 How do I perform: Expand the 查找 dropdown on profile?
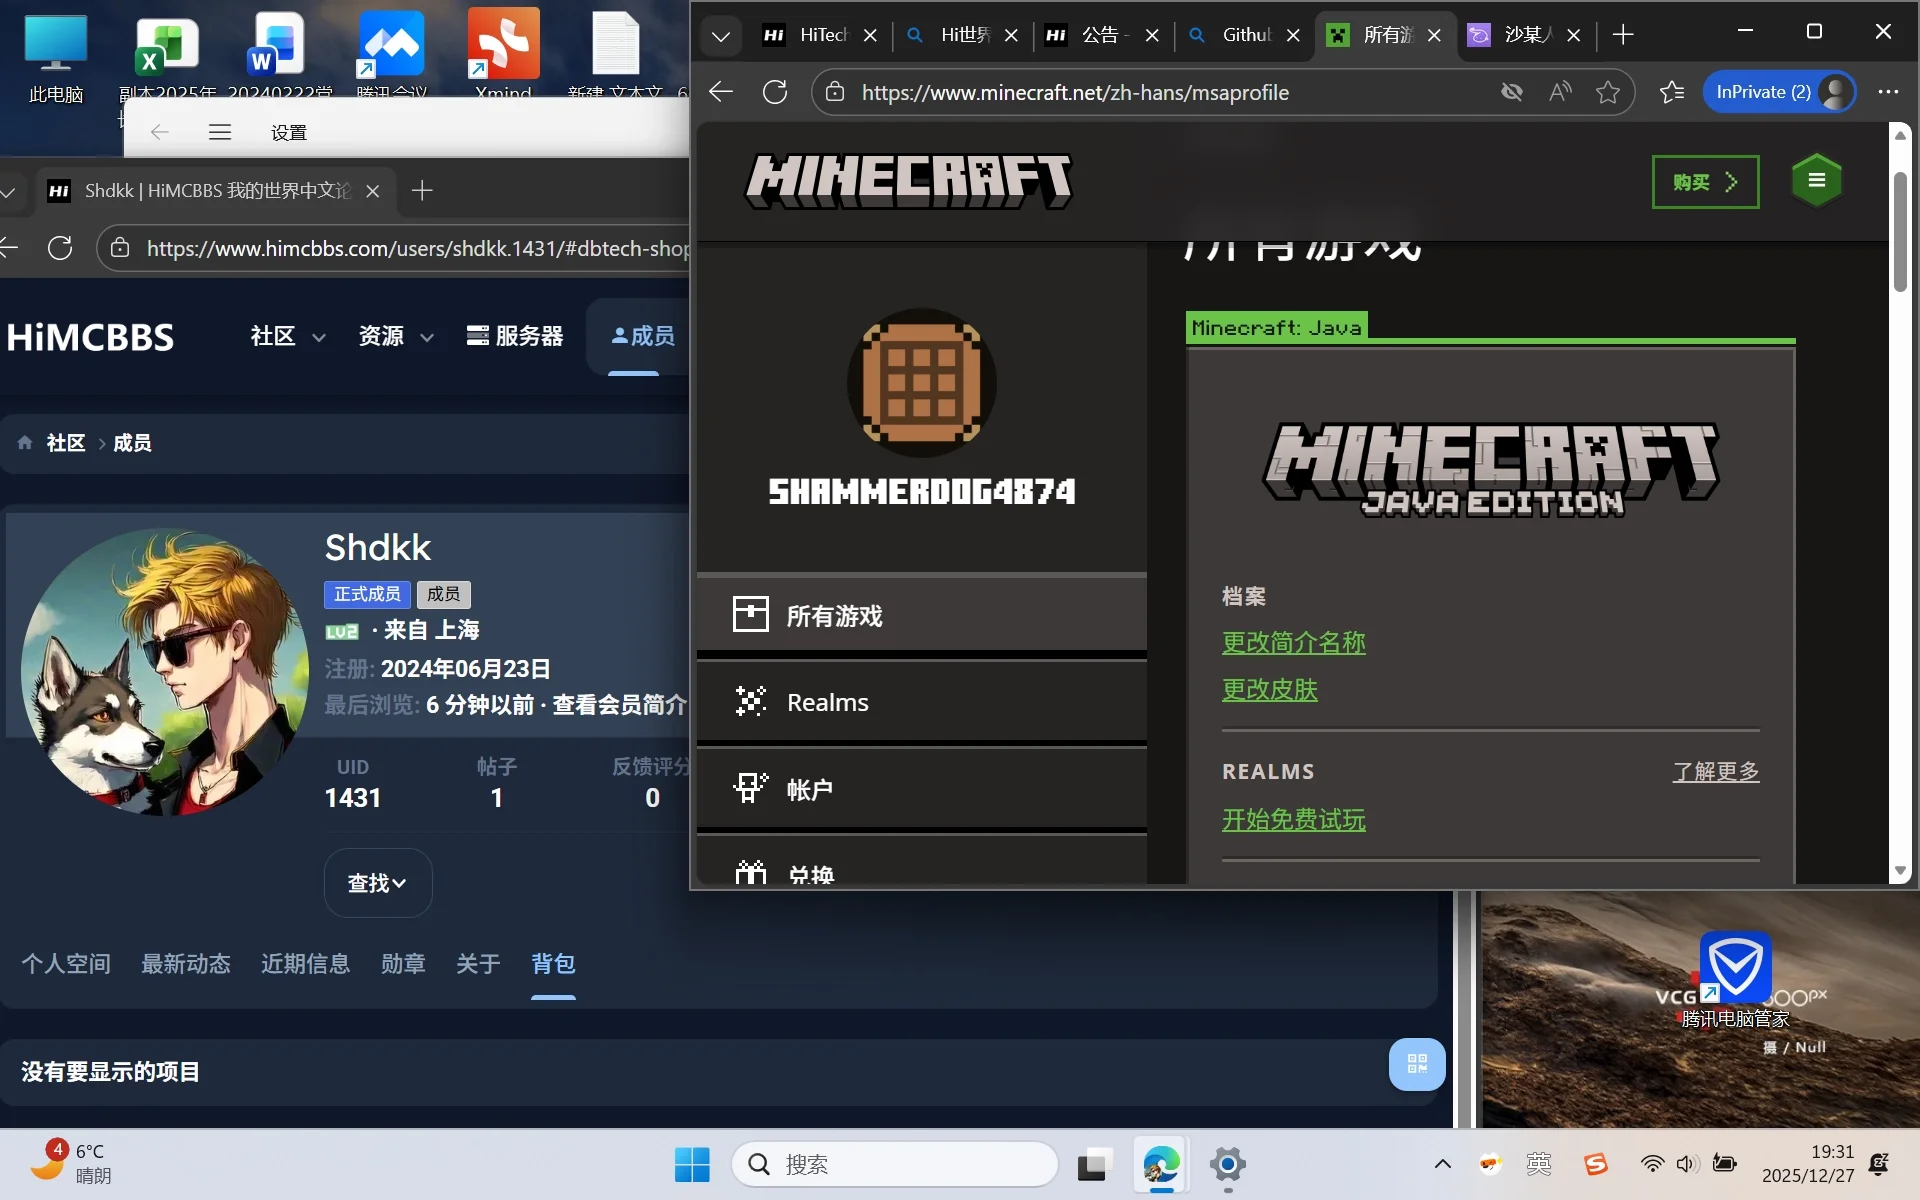point(378,882)
